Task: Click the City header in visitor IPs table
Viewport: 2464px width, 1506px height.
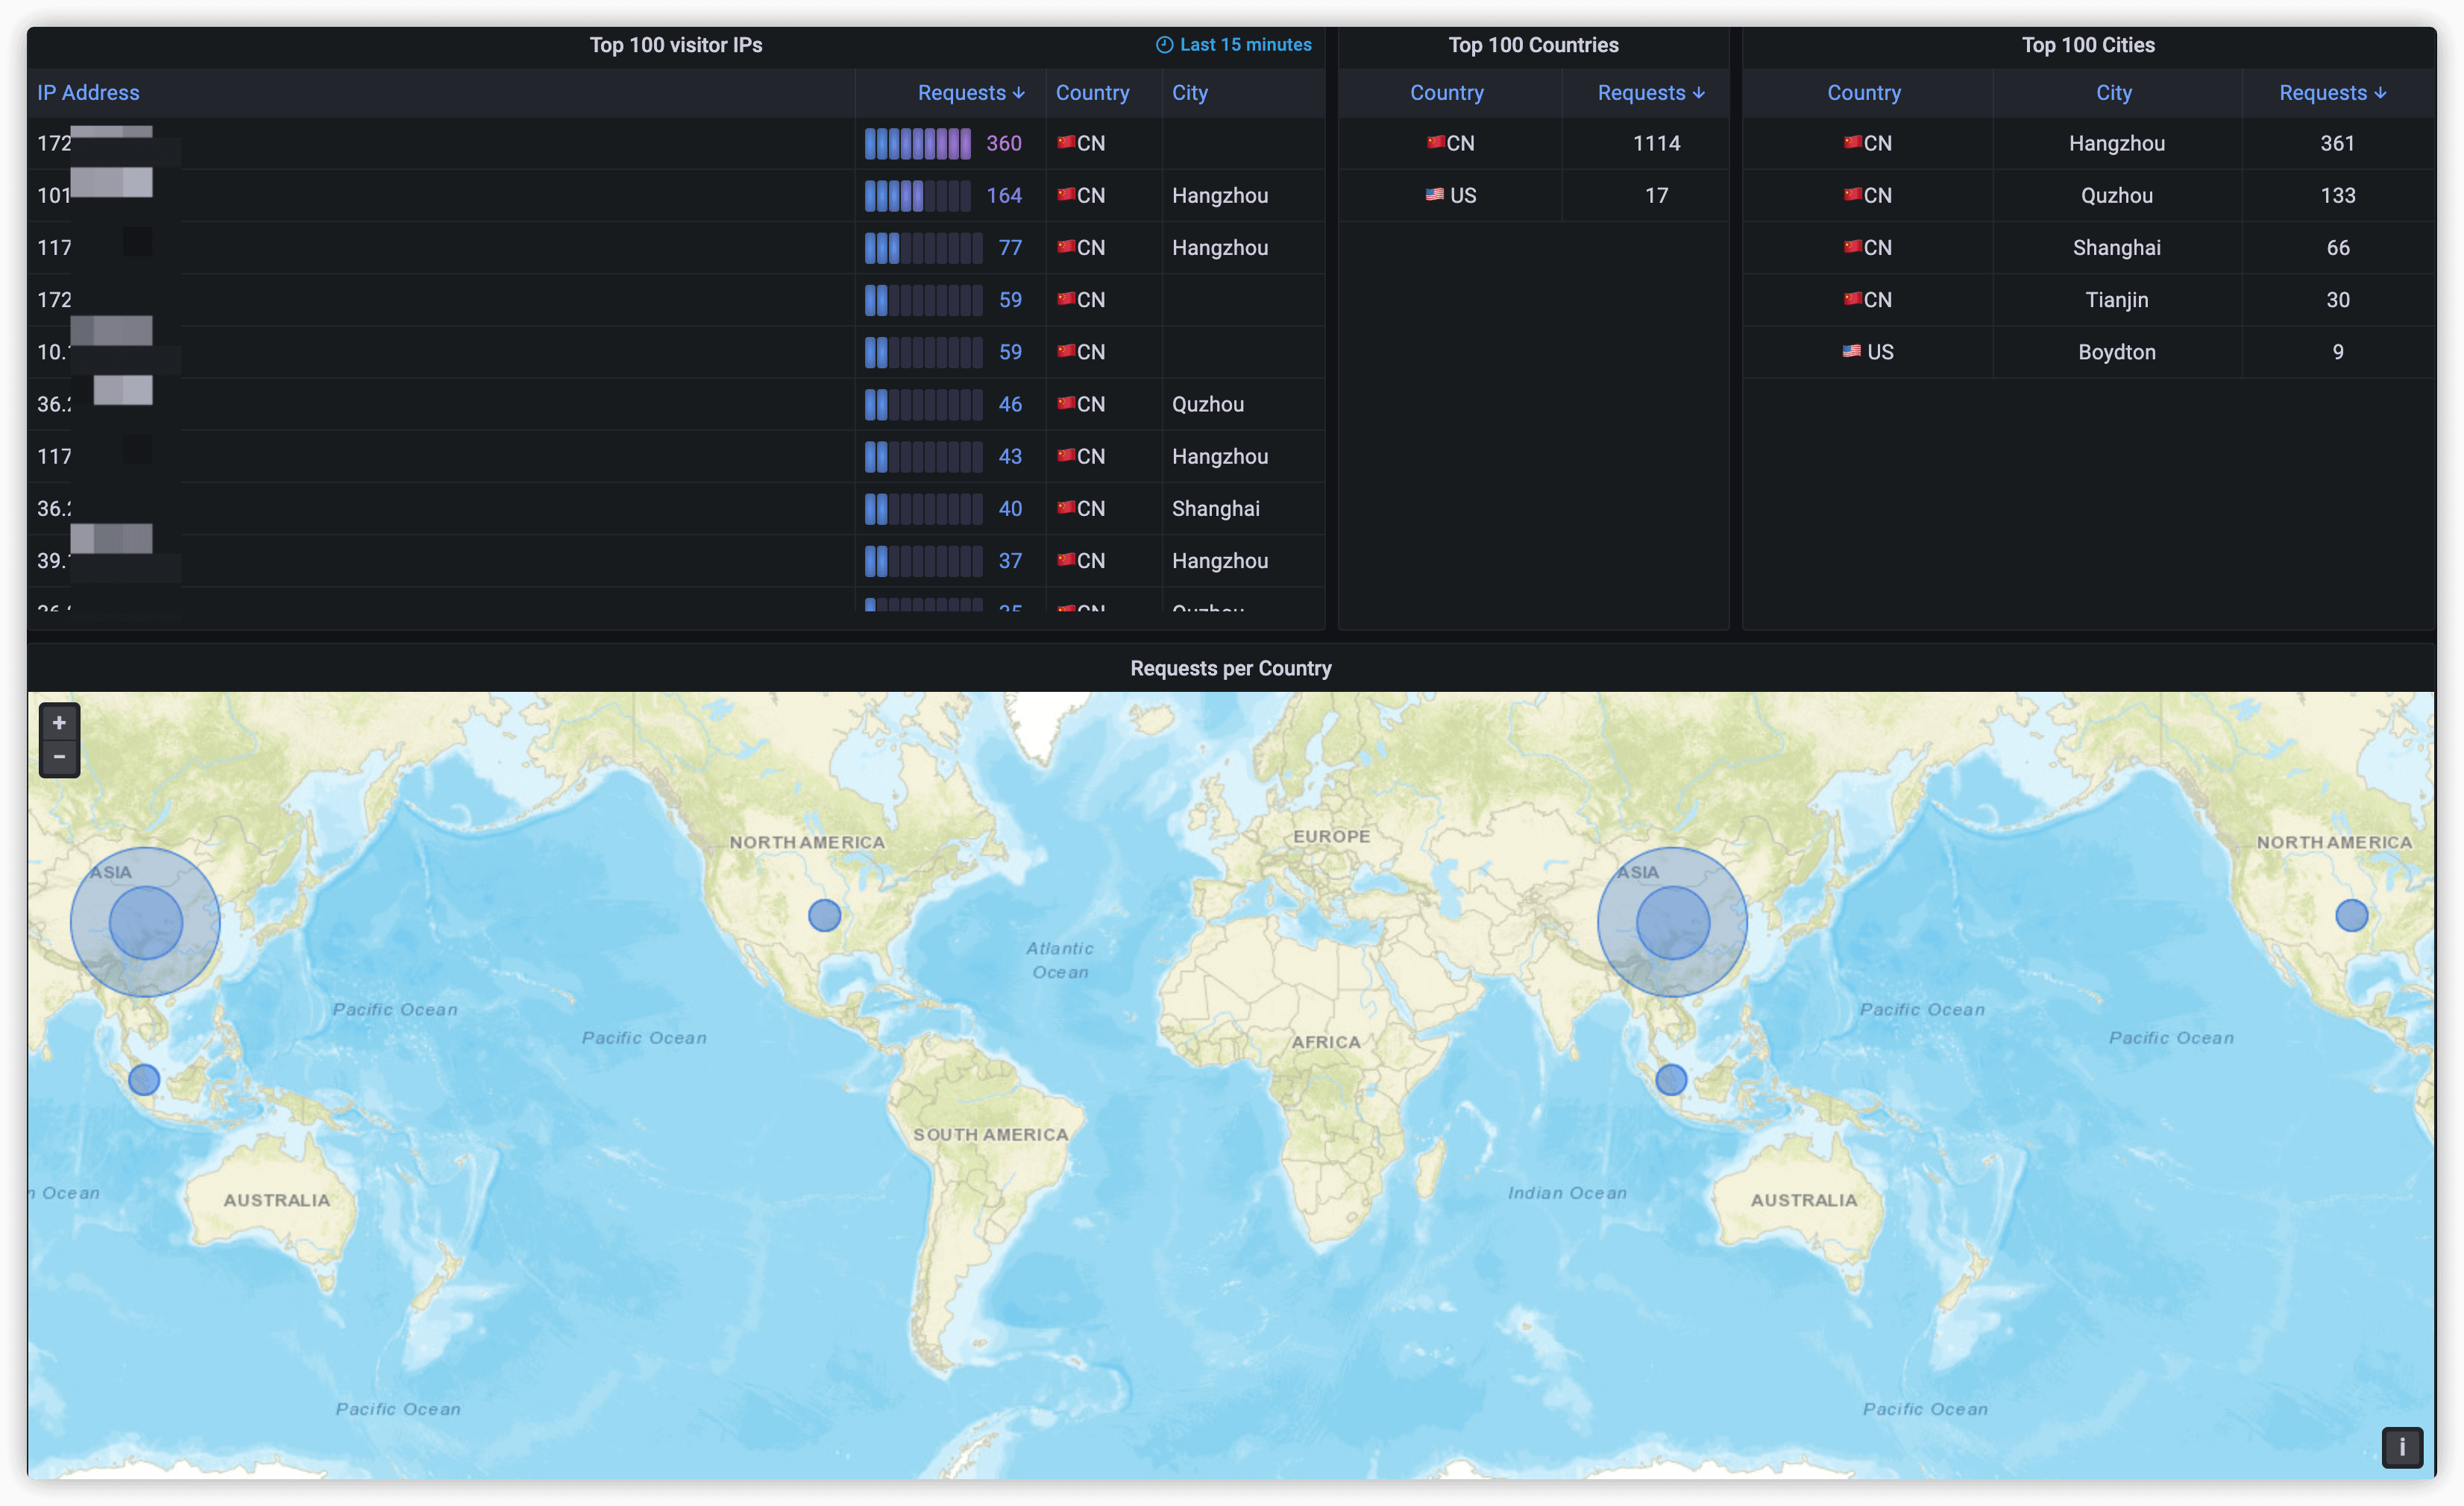Action: click(1189, 93)
